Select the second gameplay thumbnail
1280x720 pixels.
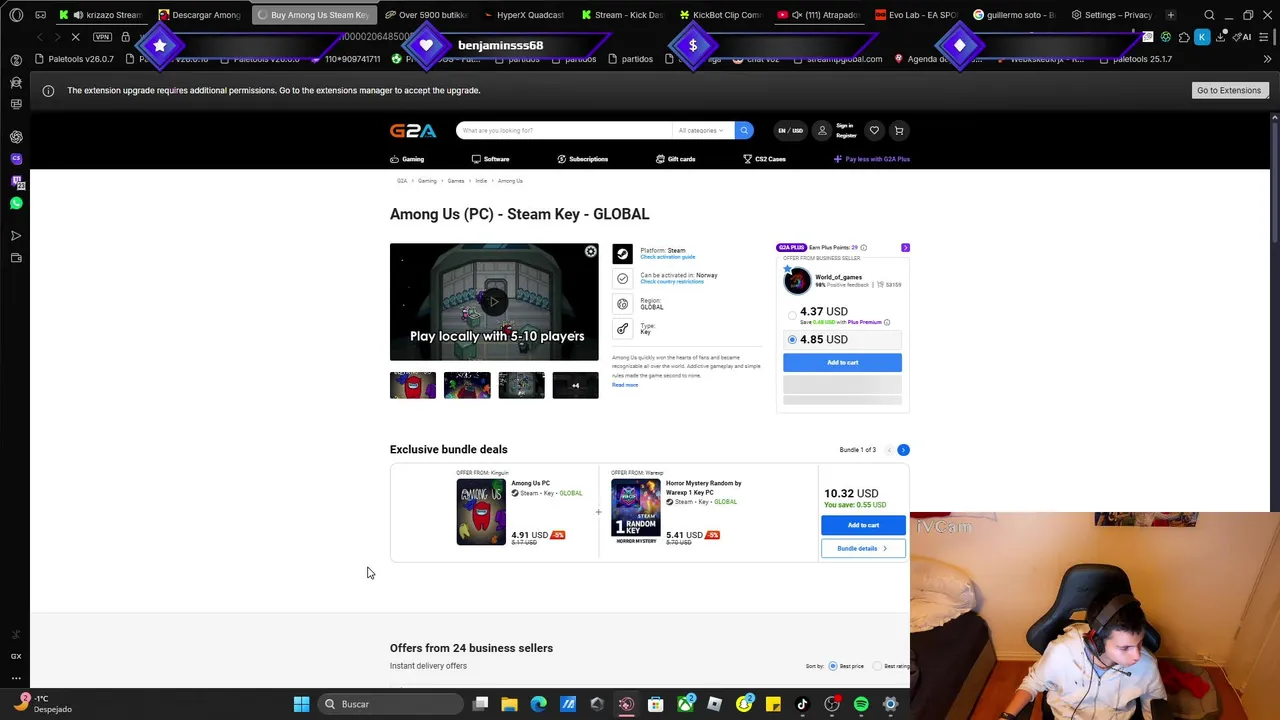click(467, 385)
